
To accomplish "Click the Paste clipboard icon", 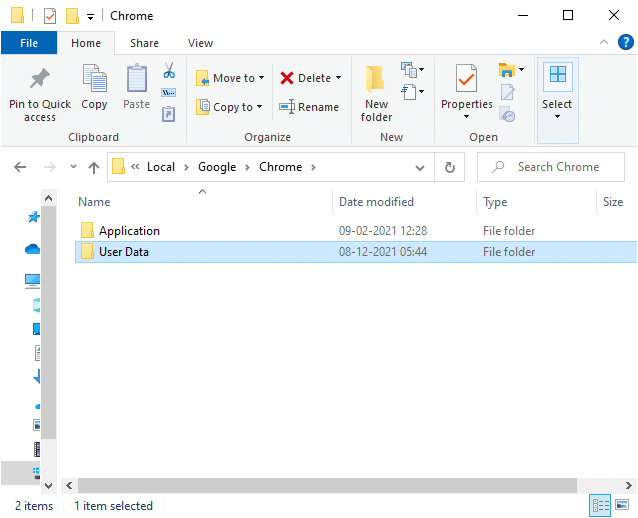I will coord(137,78).
